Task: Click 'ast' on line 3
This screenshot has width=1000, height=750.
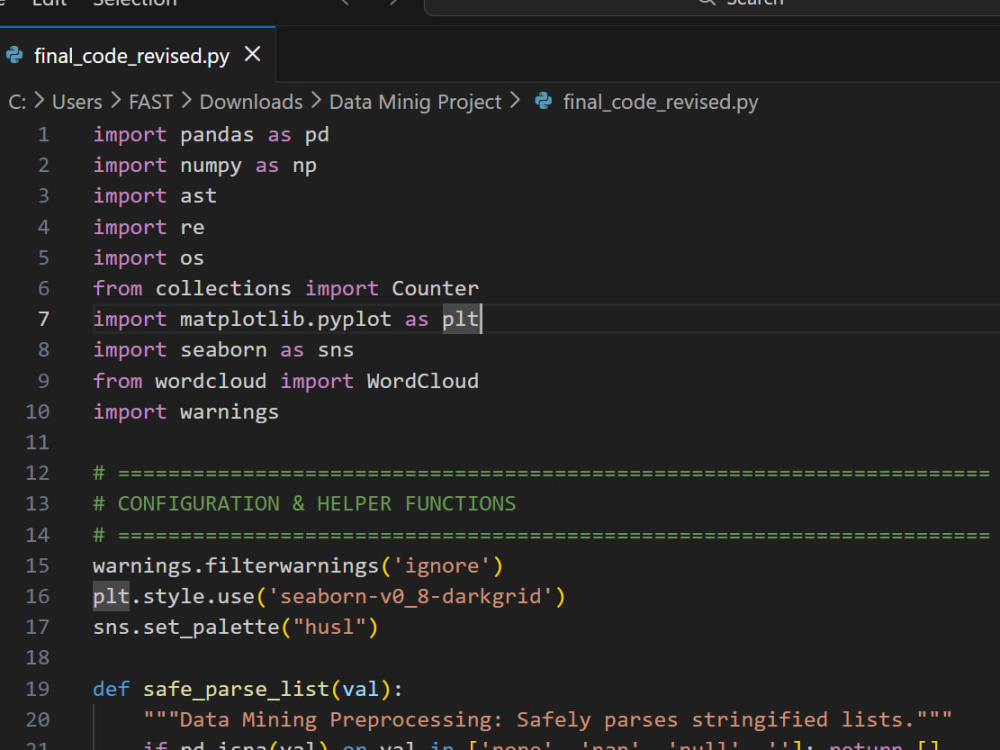Action: (x=198, y=196)
